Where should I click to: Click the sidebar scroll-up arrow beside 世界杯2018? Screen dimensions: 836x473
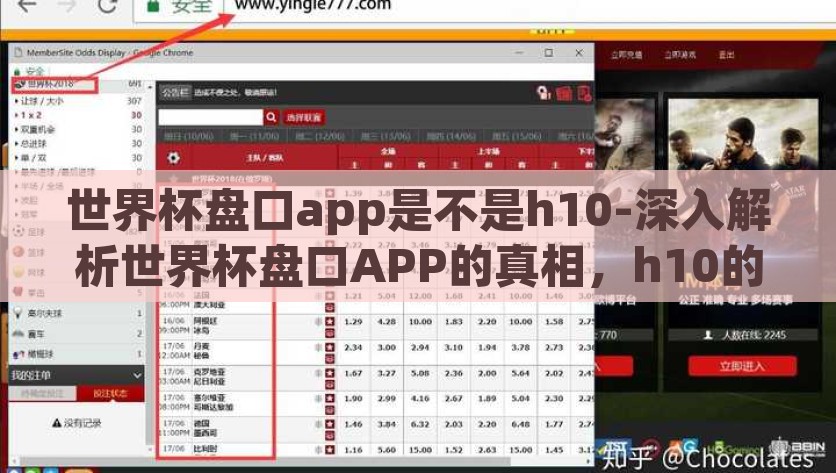click(x=150, y=86)
